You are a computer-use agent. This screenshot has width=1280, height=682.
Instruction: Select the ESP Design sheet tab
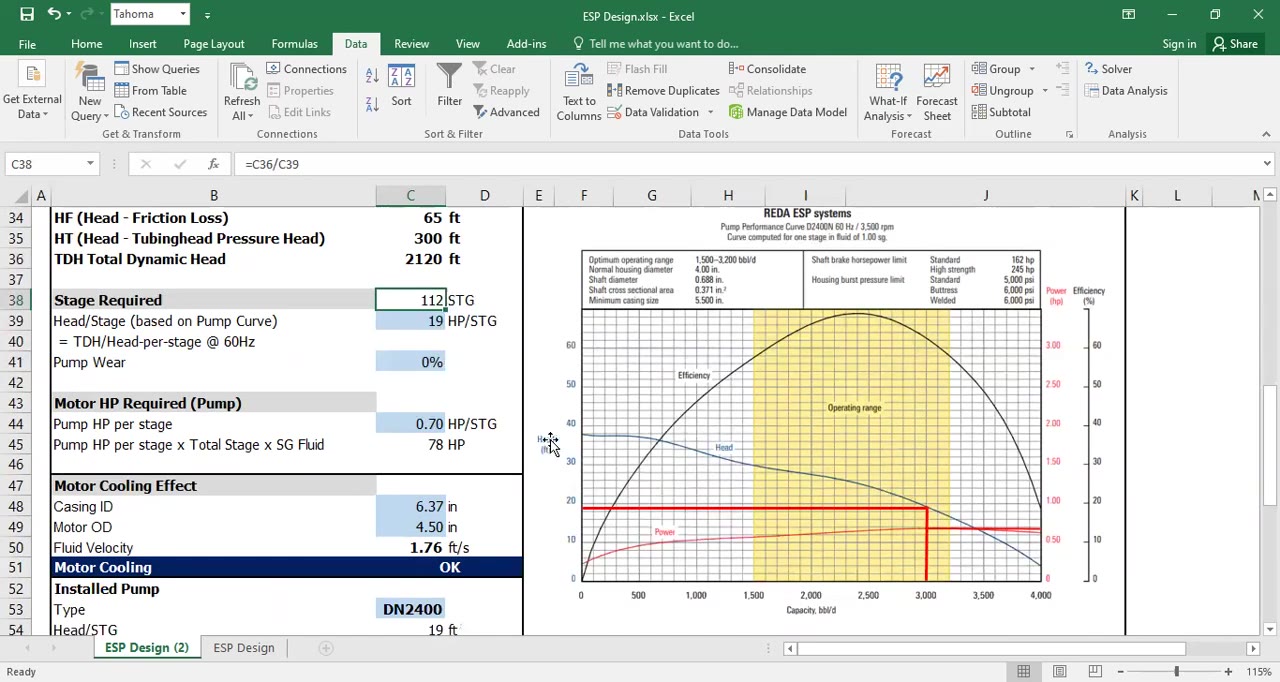[x=243, y=647]
